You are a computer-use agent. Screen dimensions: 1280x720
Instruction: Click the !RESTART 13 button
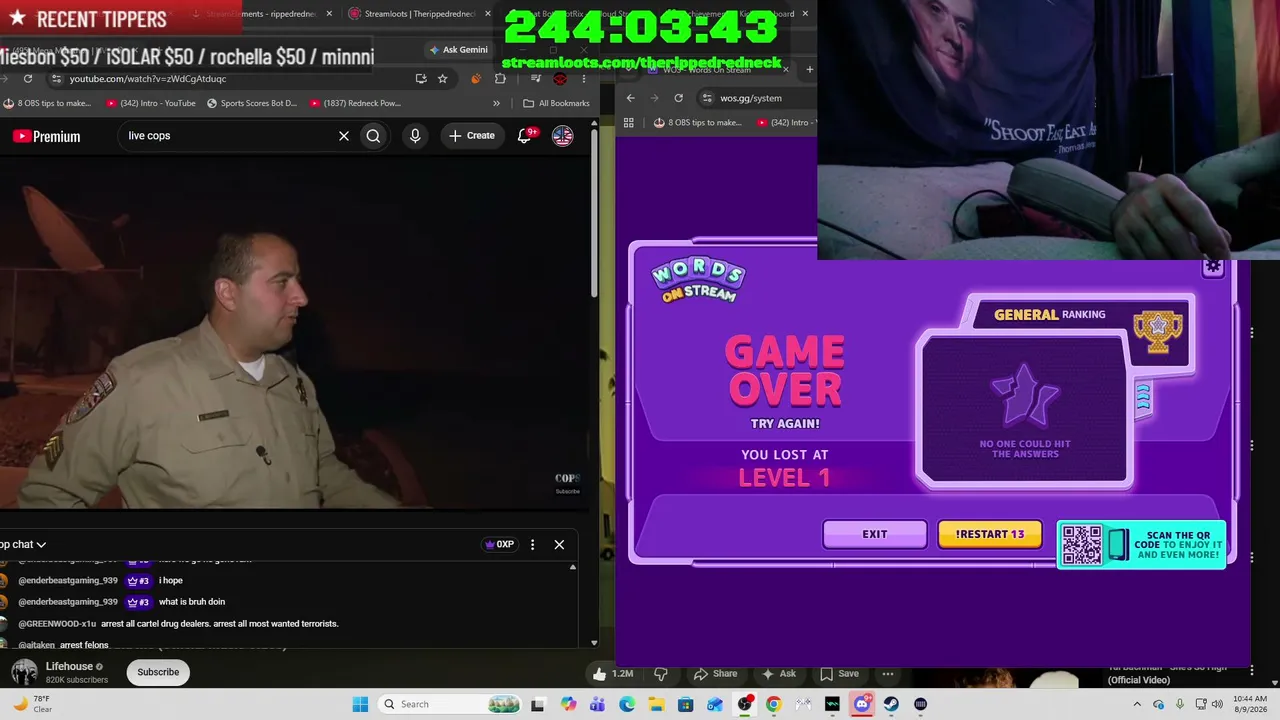(990, 534)
